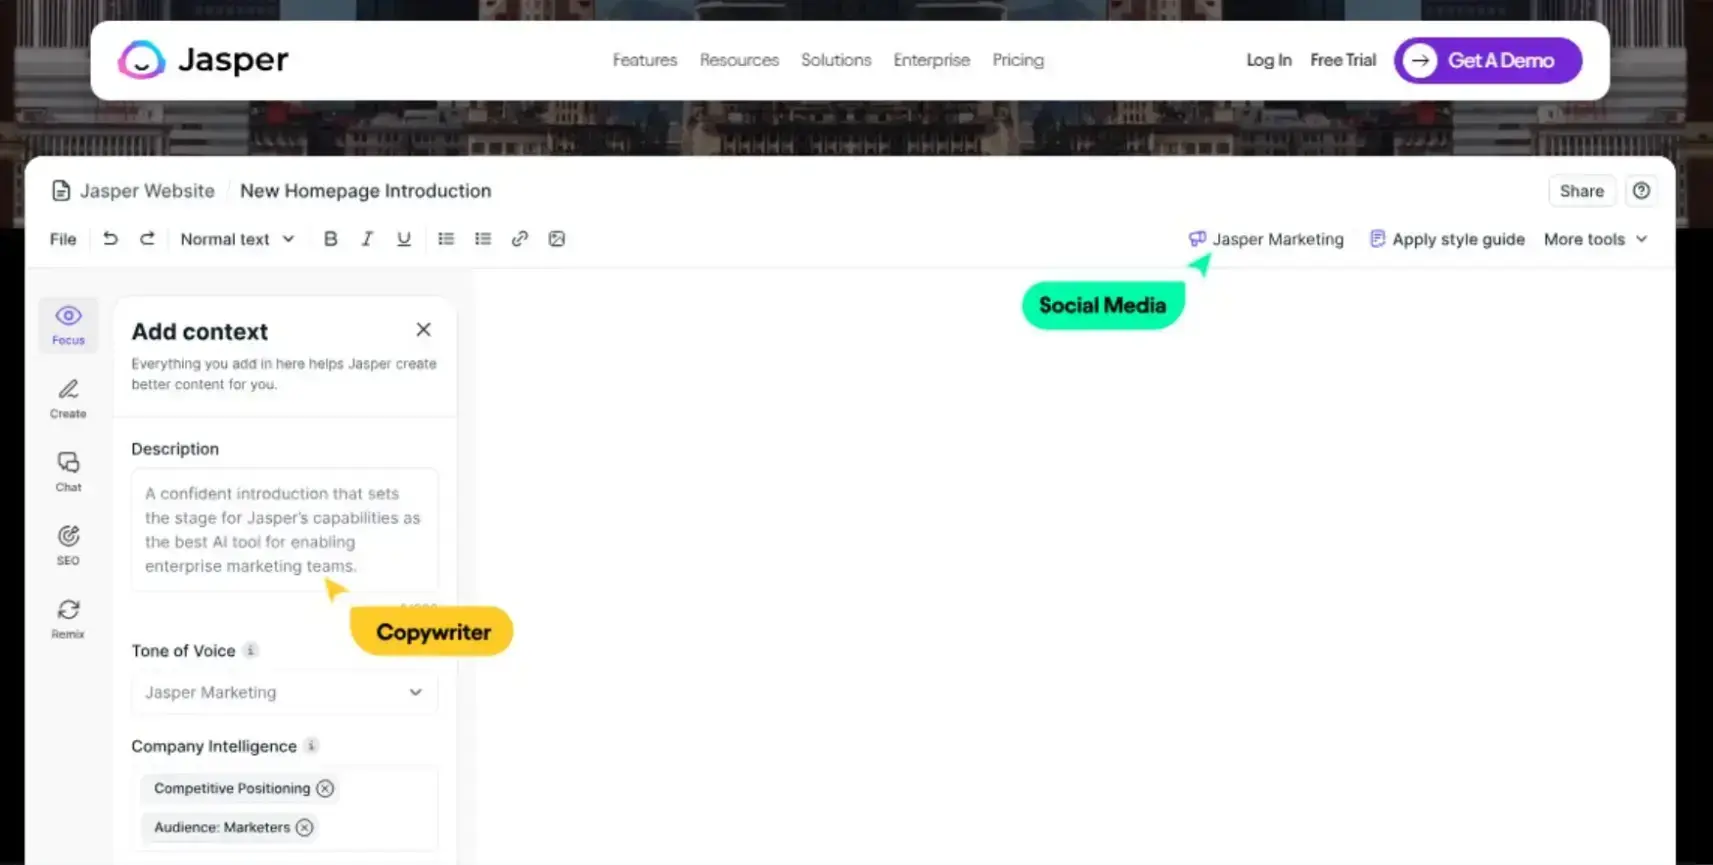Click the undo arrow icon
The image size is (1713, 865).
point(110,239)
